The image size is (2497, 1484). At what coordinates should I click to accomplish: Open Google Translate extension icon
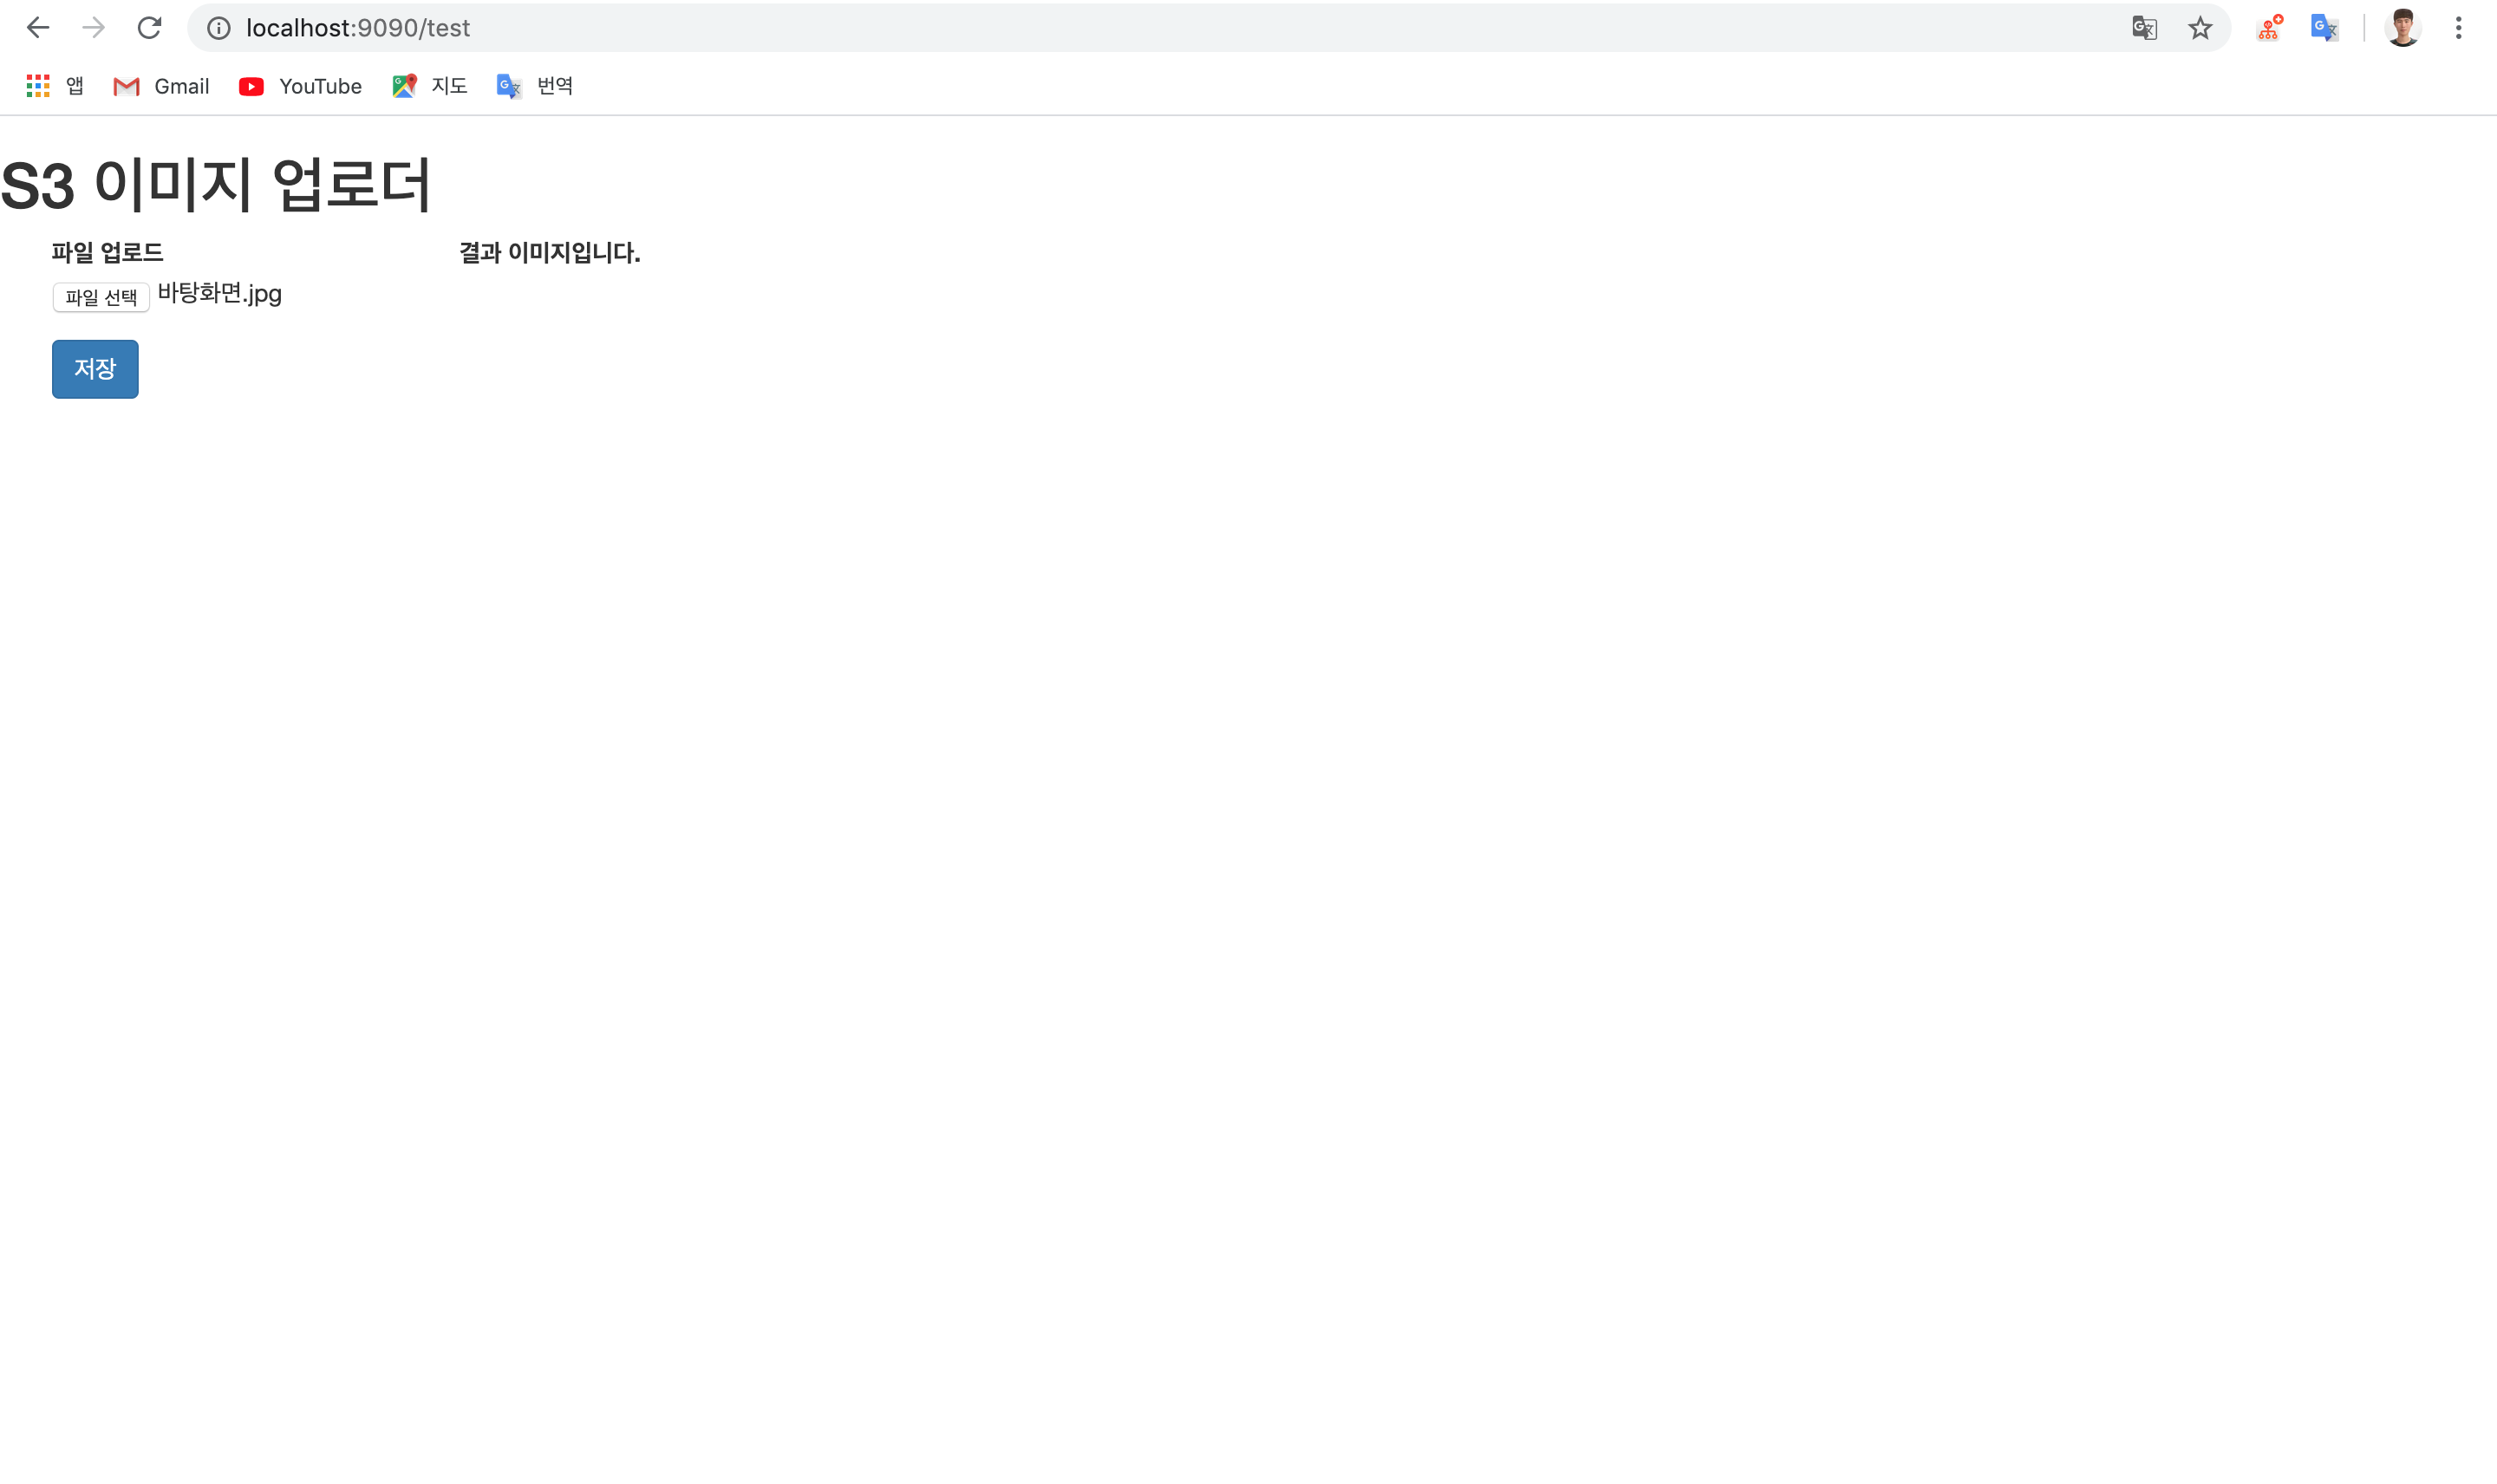(2325, 28)
